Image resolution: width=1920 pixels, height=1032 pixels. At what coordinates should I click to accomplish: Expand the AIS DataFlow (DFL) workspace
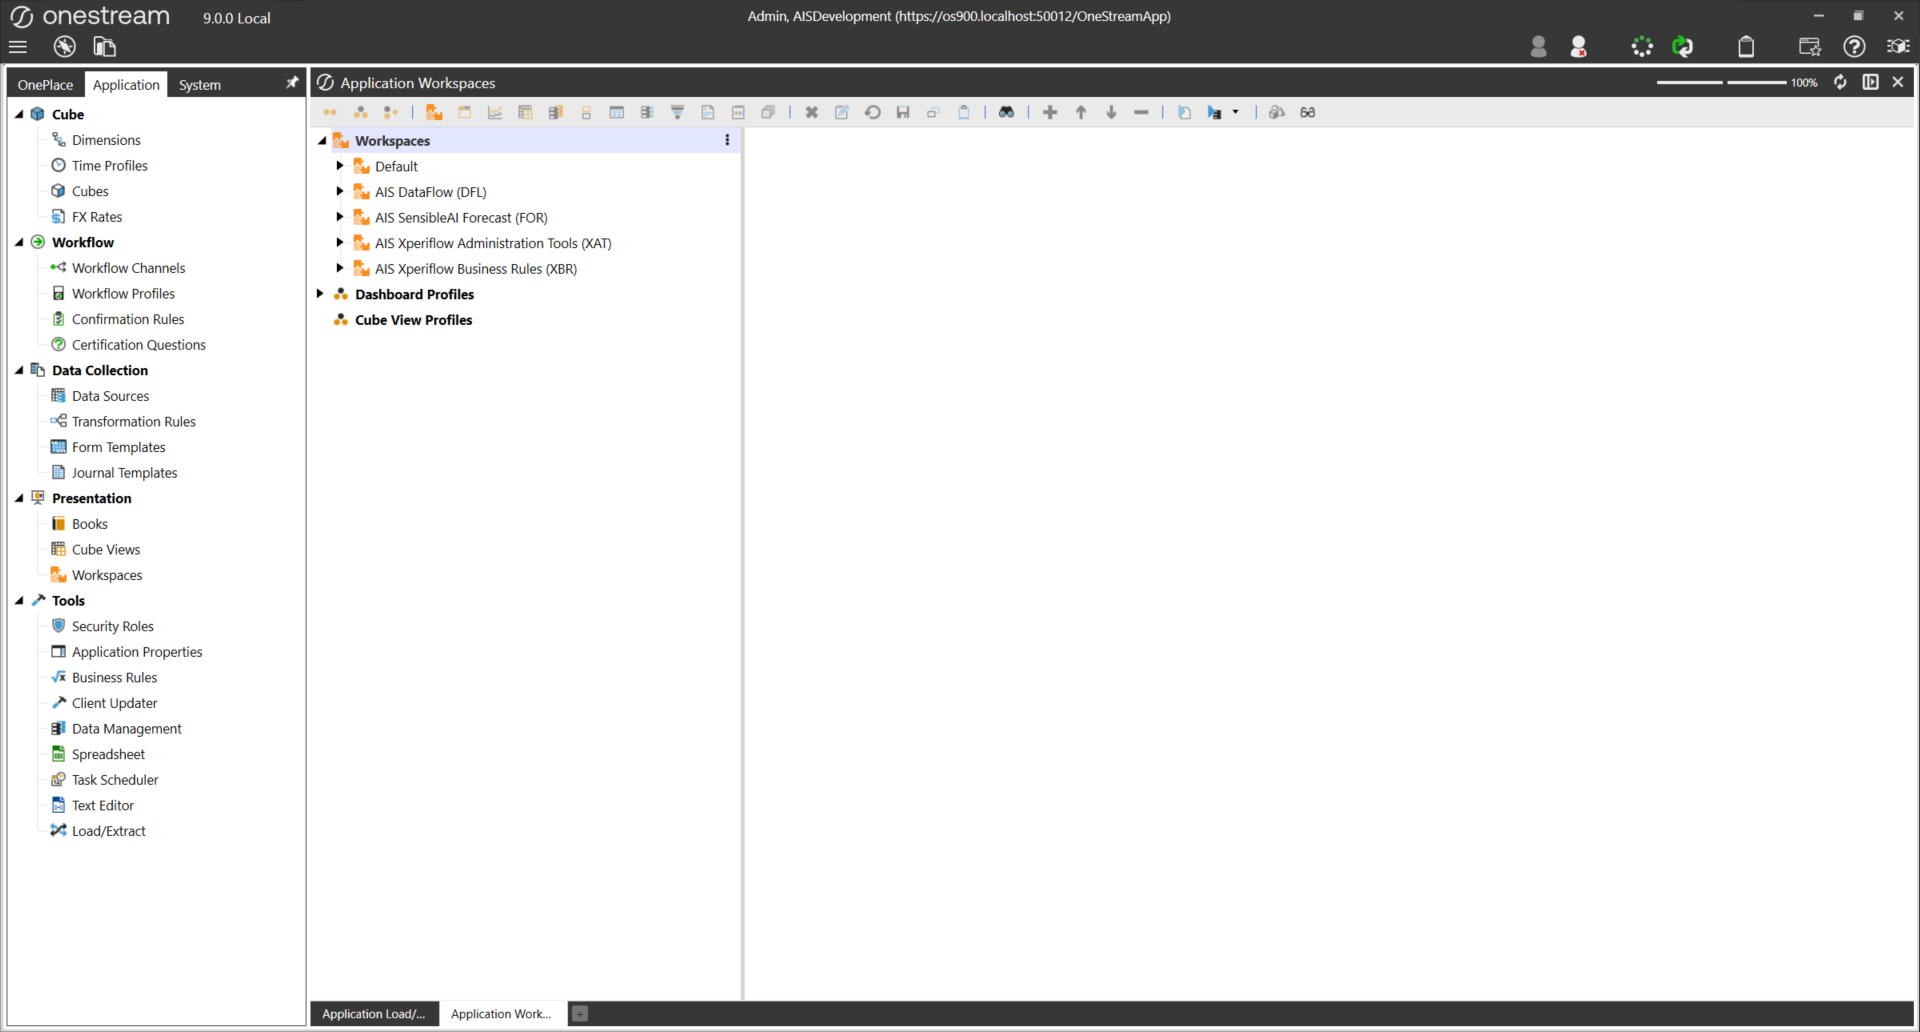pos(340,192)
